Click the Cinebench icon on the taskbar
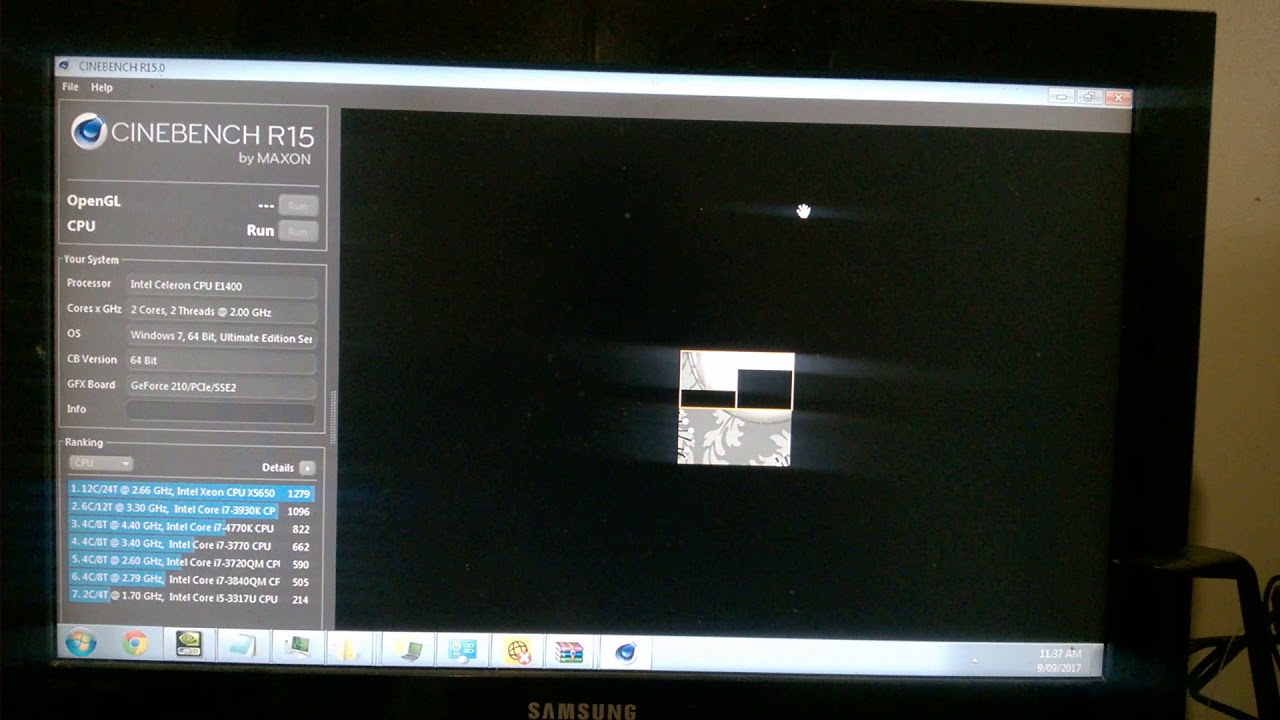 coord(626,653)
